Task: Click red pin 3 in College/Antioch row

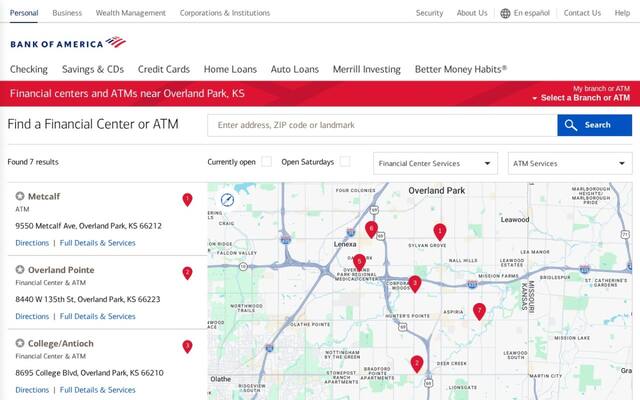Action: pyautogui.click(x=187, y=347)
